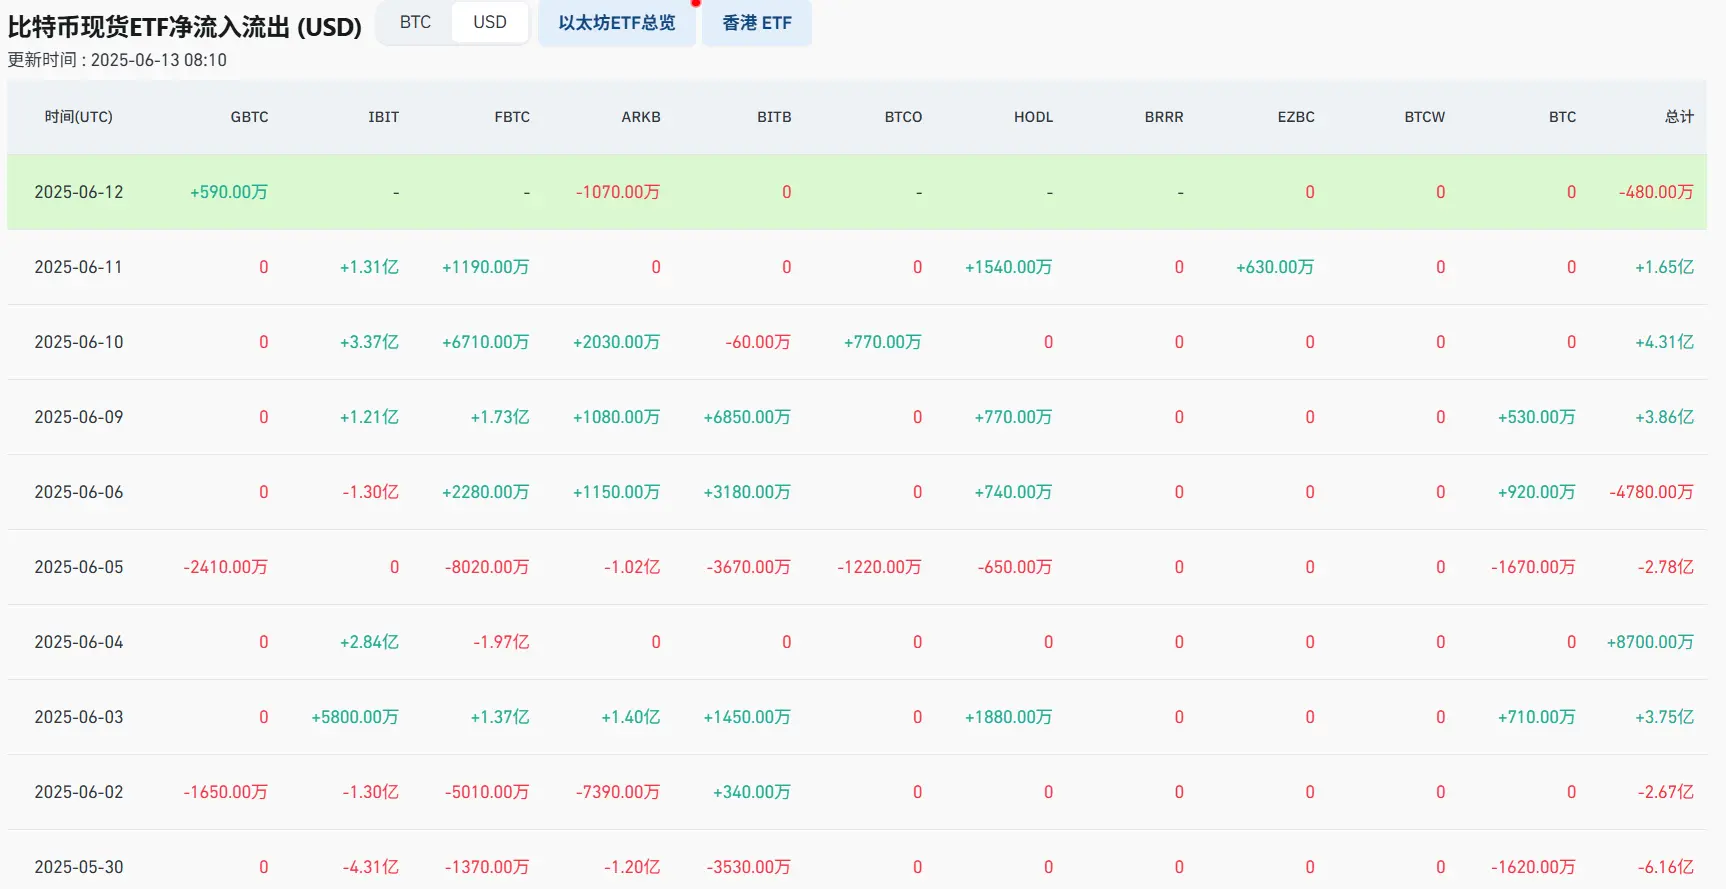Screen dimensions: 1726x889
Task: Click the +2280.00万 FBTC value
Action: coord(486,492)
